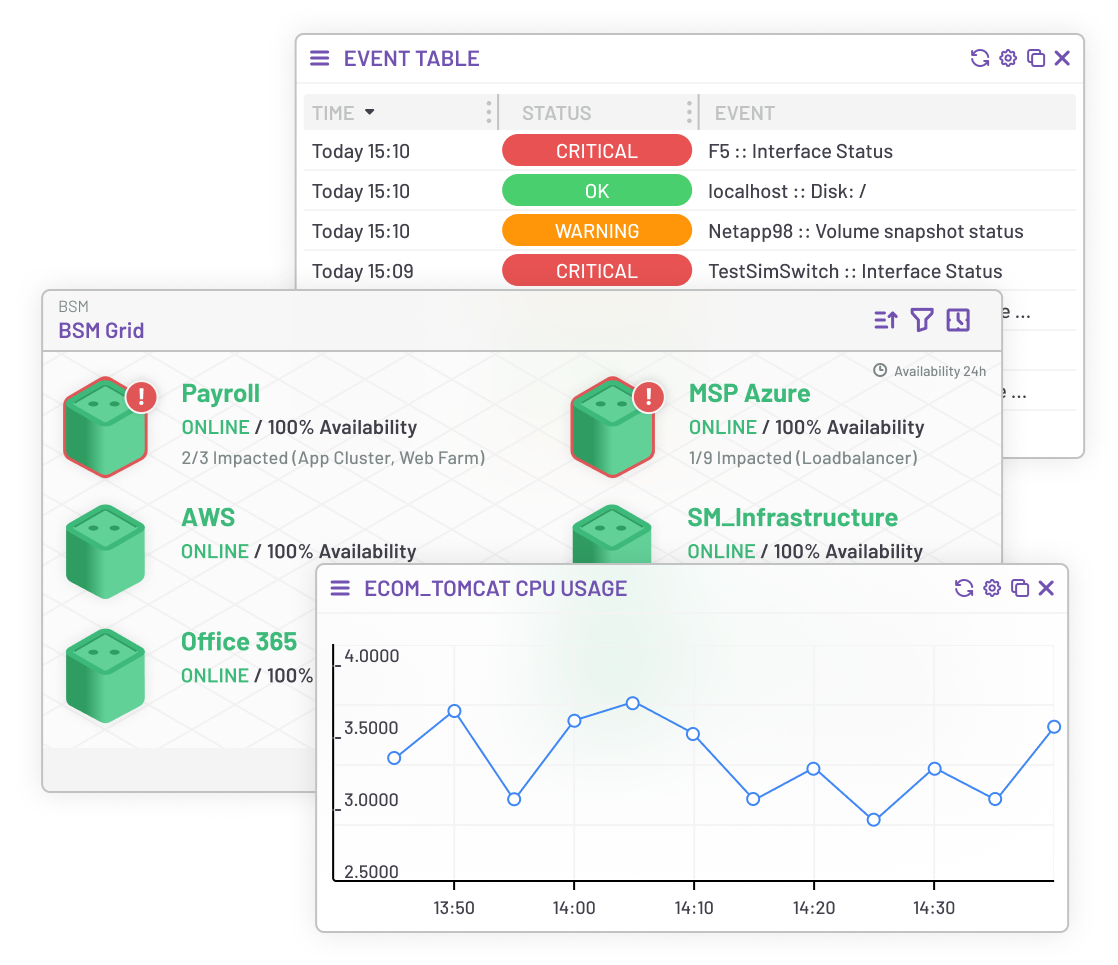This screenshot has width=1118, height=965.
Task: Open the EVENT column options menu
Action: [744, 112]
